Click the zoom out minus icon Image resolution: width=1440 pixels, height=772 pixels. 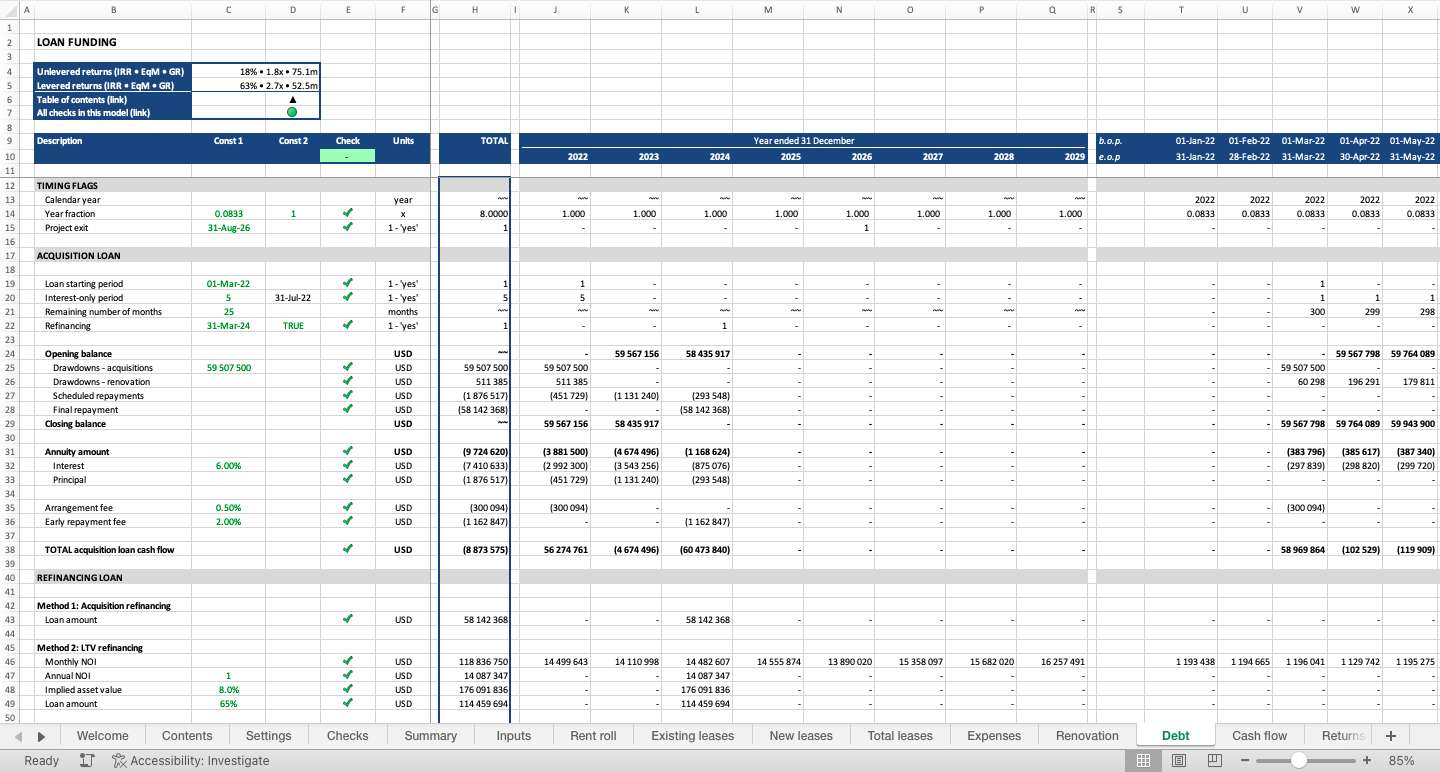click(x=1245, y=761)
